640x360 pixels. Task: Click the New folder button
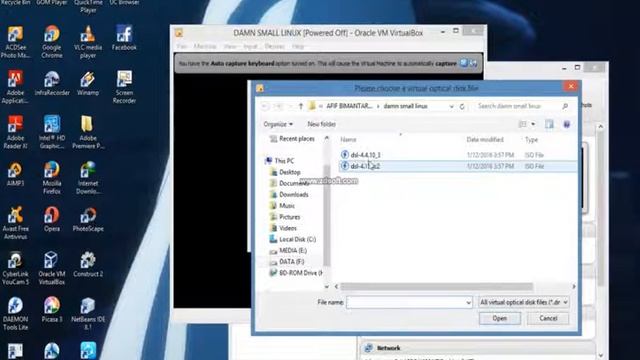(322, 124)
